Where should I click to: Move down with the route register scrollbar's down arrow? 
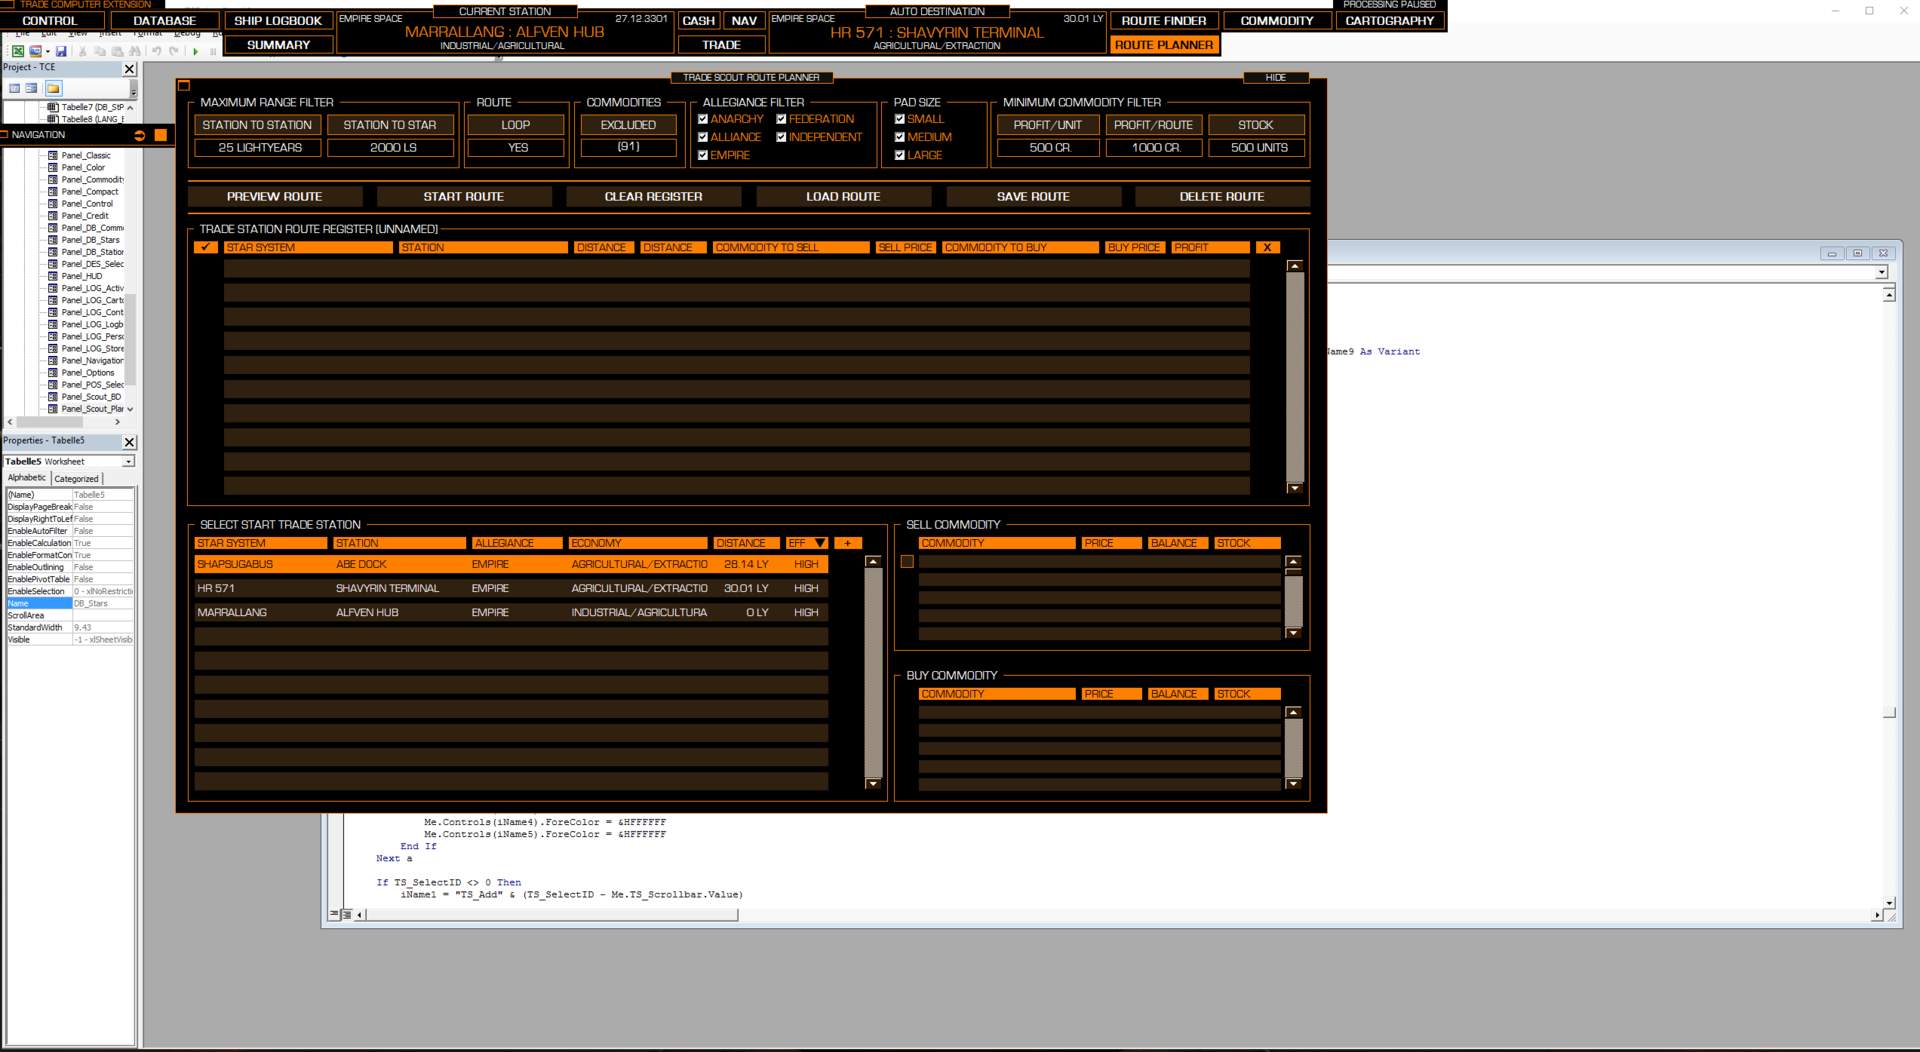(1294, 488)
